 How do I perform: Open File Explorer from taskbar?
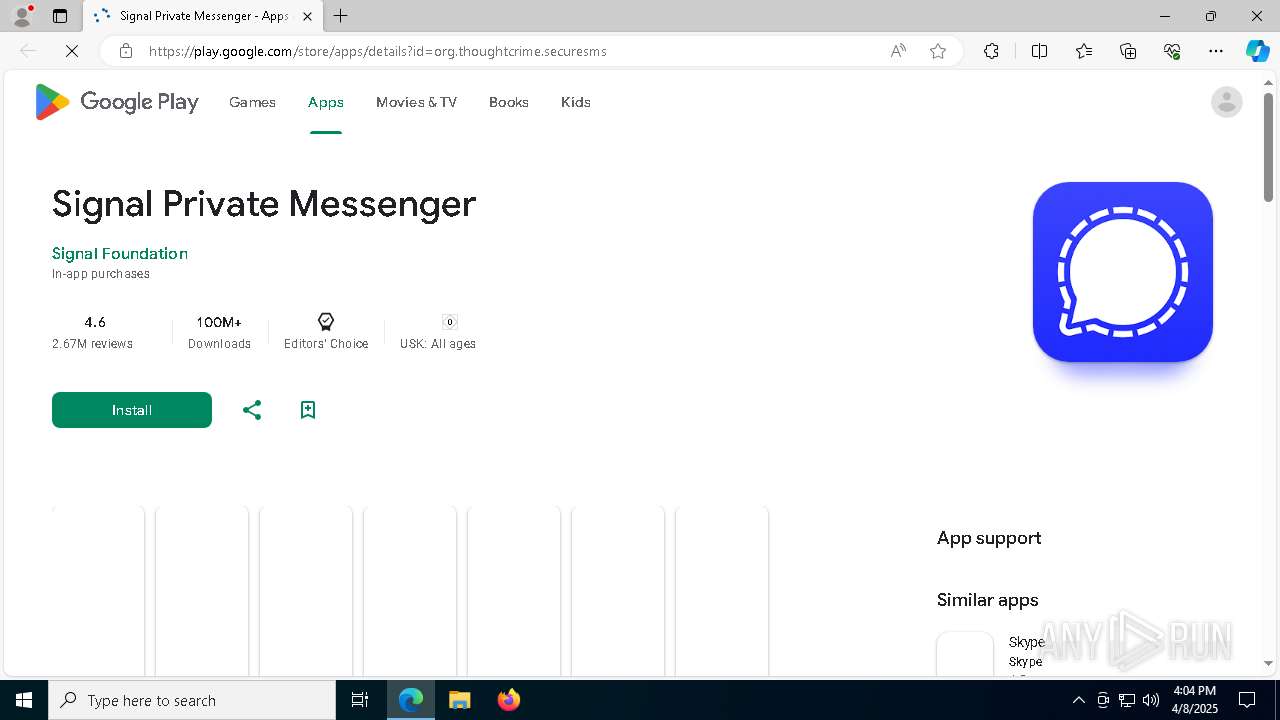click(460, 700)
